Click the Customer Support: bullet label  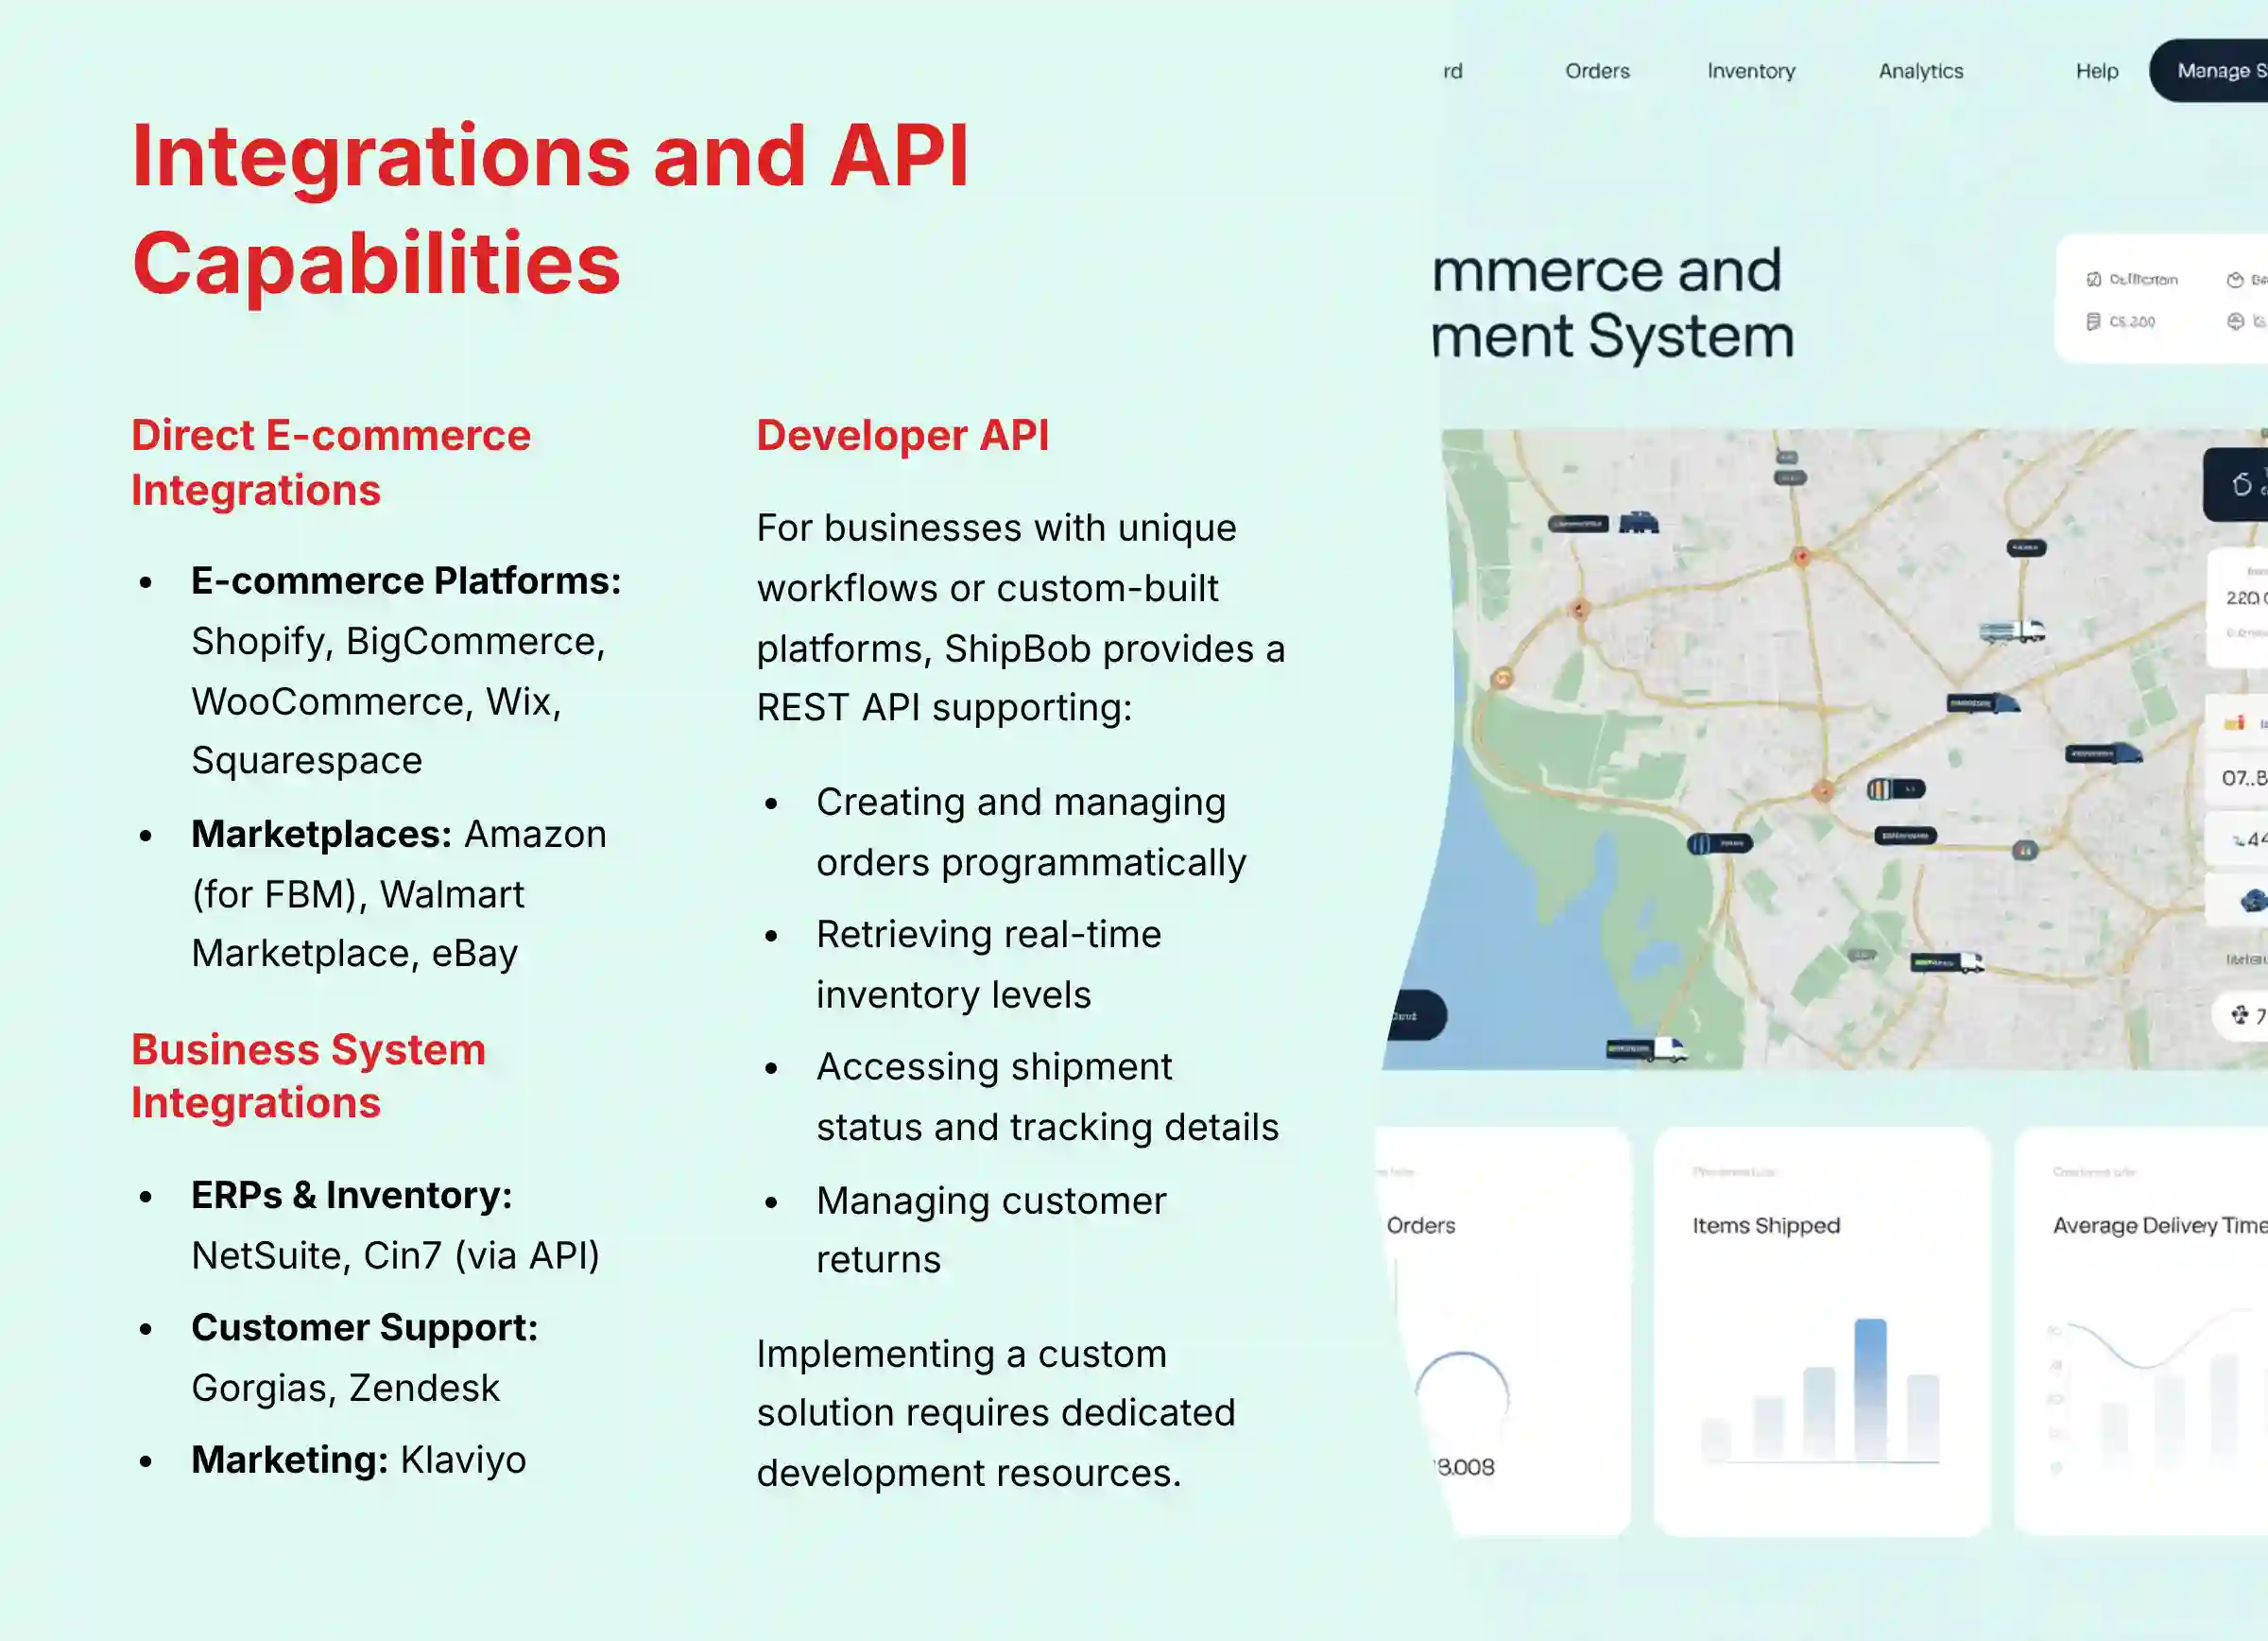tap(365, 1327)
